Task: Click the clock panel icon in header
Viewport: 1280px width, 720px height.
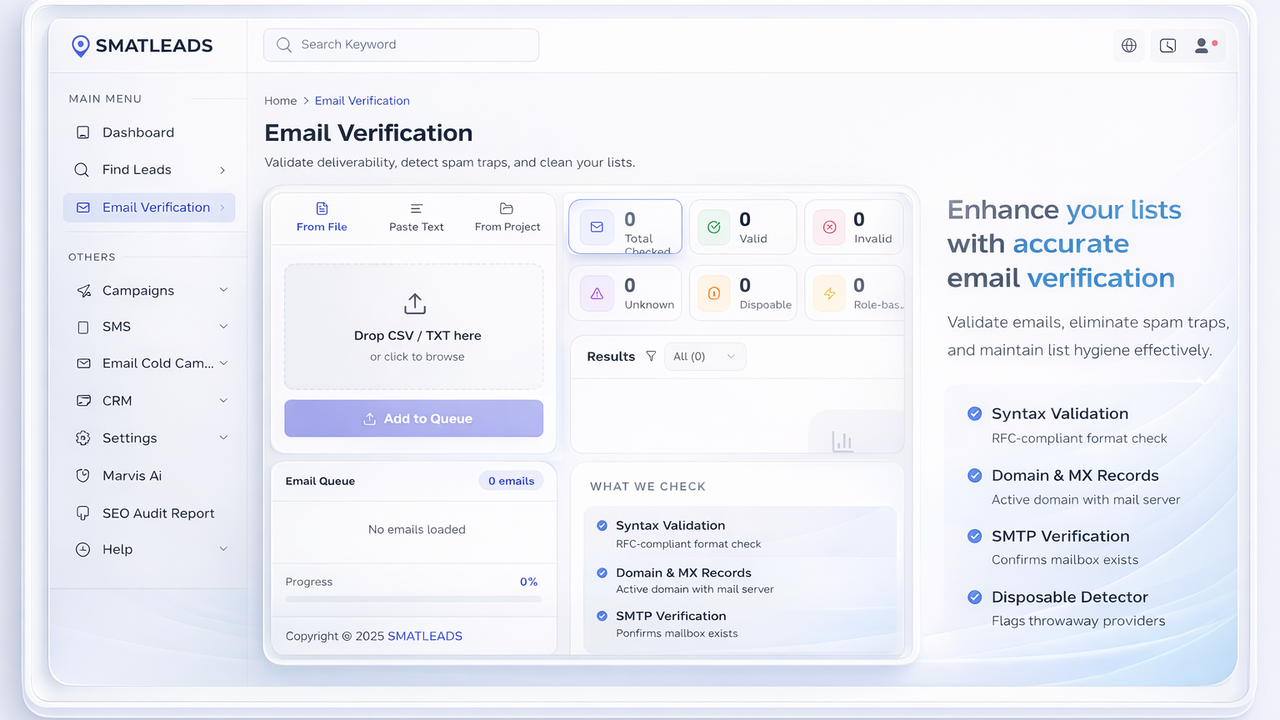Action: [1167, 45]
